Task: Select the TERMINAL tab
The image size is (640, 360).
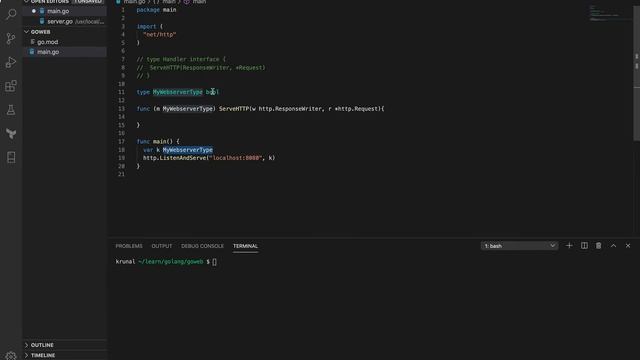Action: 245,246
